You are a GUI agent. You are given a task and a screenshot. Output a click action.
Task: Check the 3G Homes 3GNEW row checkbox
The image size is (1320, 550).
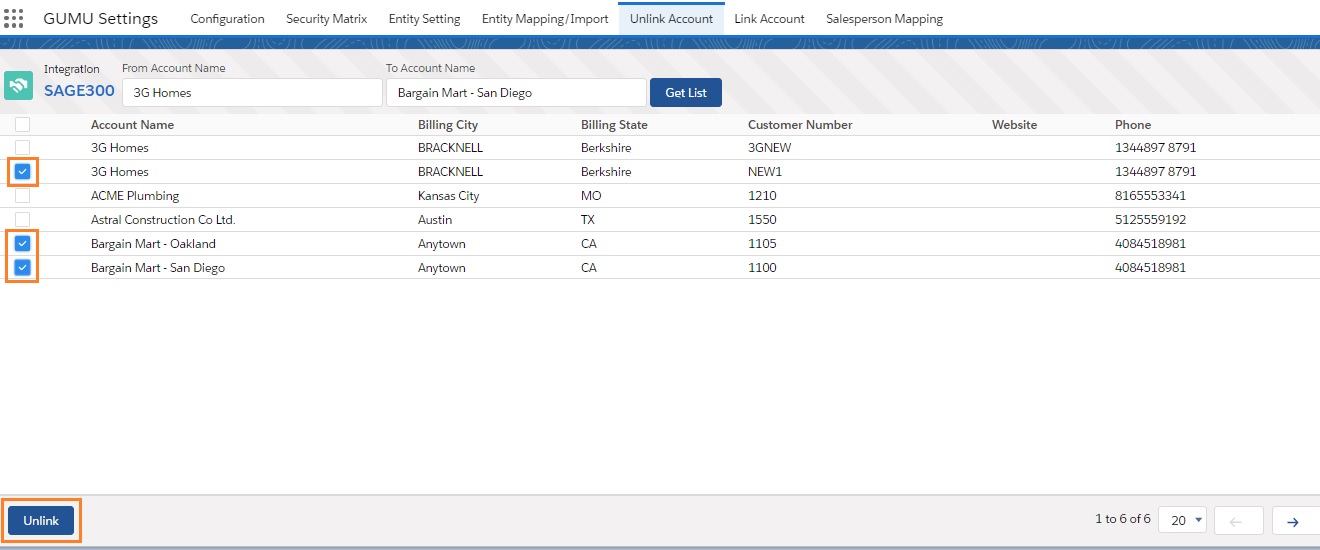22,148
